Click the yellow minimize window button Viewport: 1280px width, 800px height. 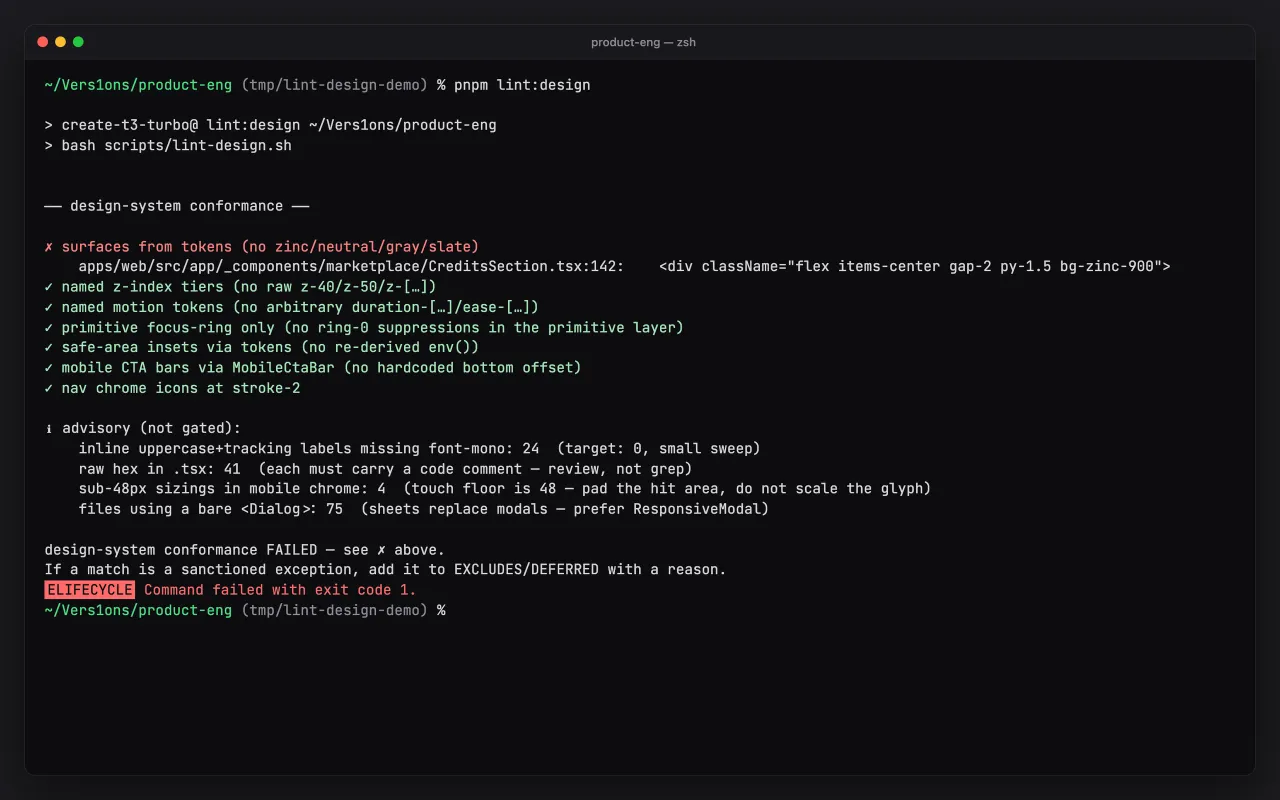coord(60,42)
